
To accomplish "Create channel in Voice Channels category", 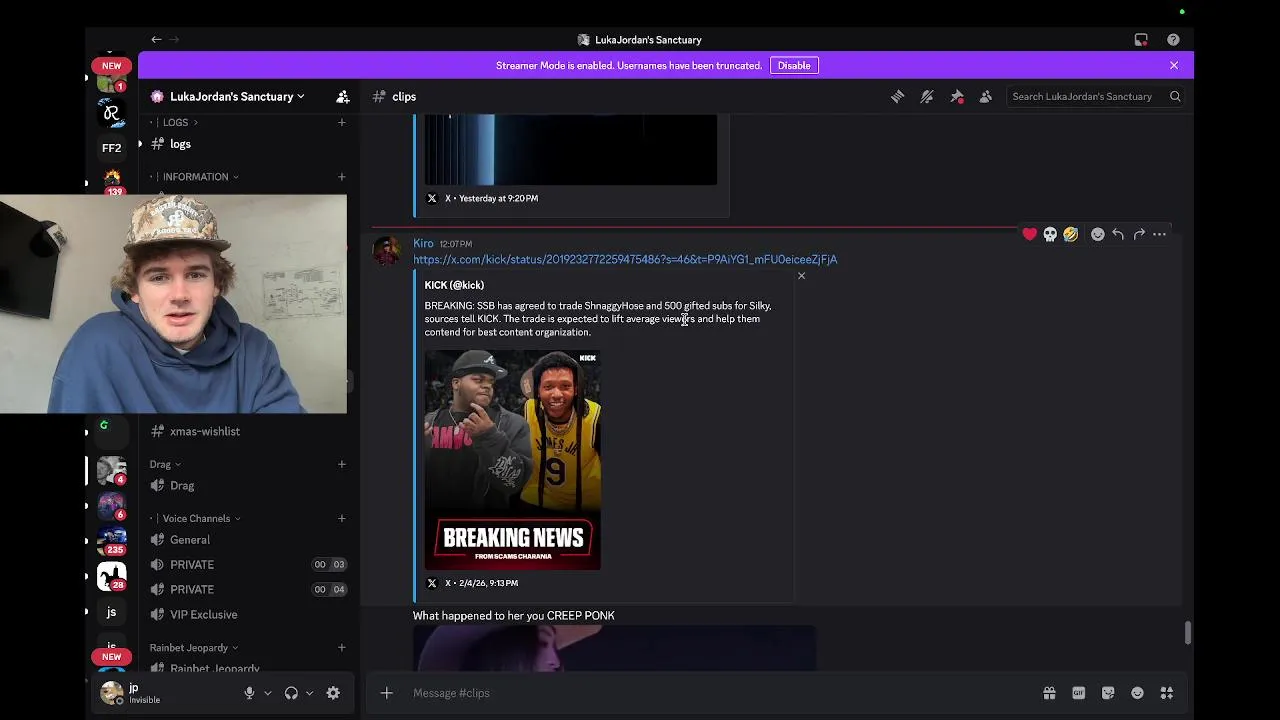I will 341,518.
